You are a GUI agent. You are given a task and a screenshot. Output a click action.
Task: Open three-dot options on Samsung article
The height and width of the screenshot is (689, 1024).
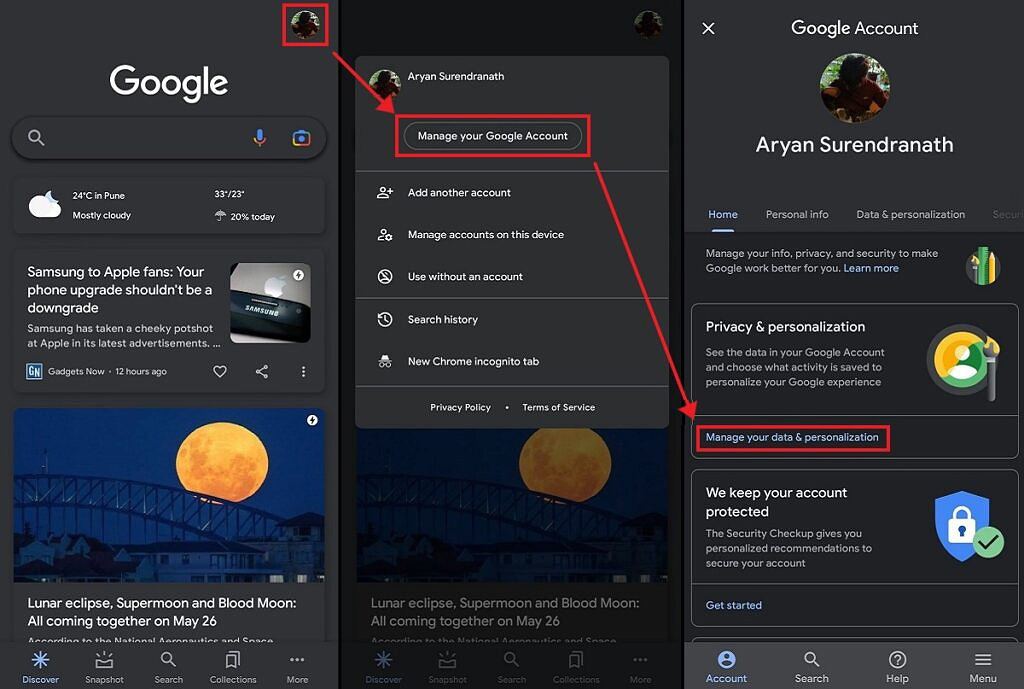click(x=303, y=372)
